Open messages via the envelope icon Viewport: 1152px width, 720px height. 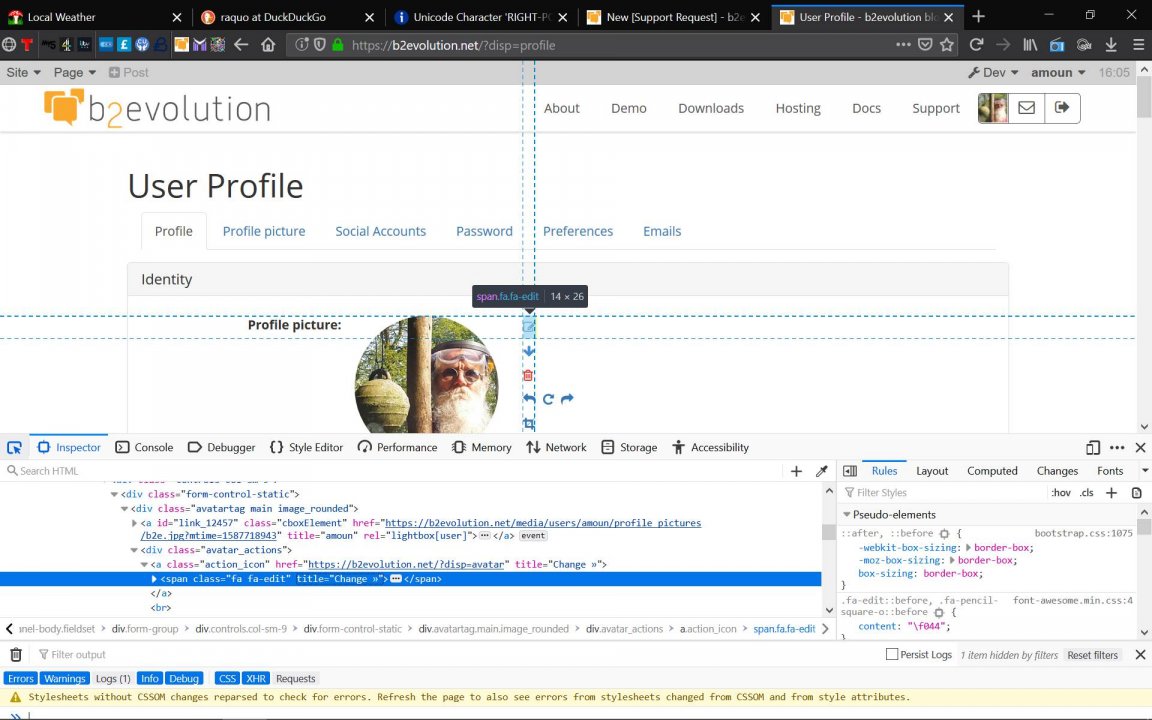click(x=1026, y=108)
